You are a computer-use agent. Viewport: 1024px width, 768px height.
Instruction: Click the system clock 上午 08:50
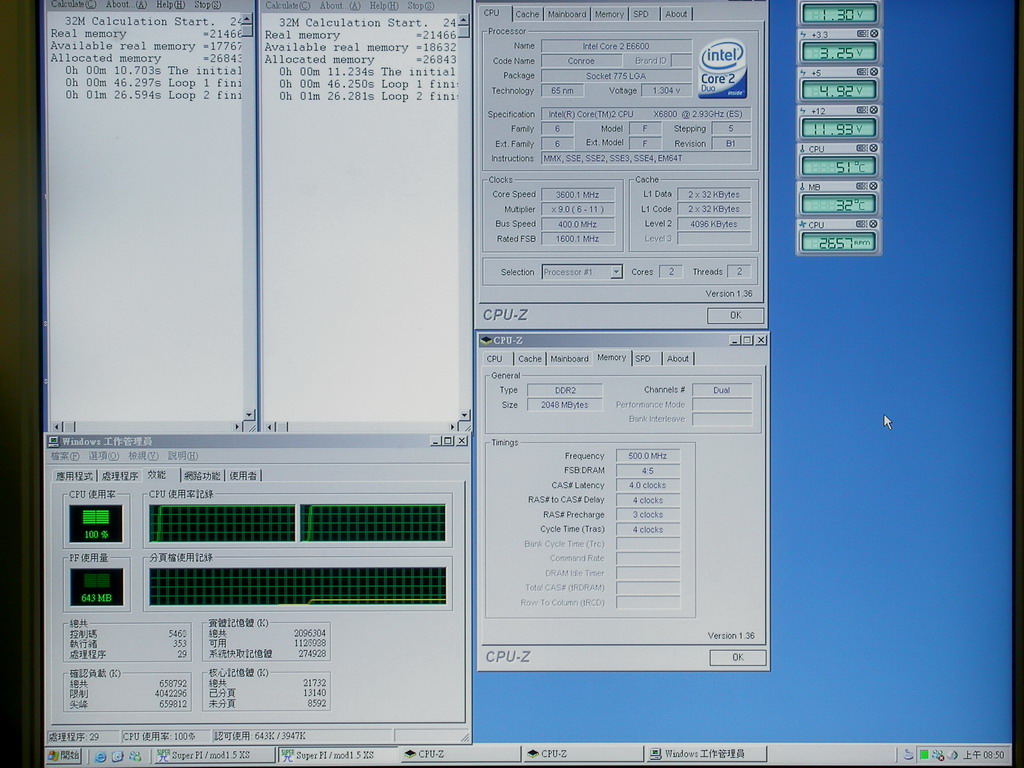pos(984,755)
